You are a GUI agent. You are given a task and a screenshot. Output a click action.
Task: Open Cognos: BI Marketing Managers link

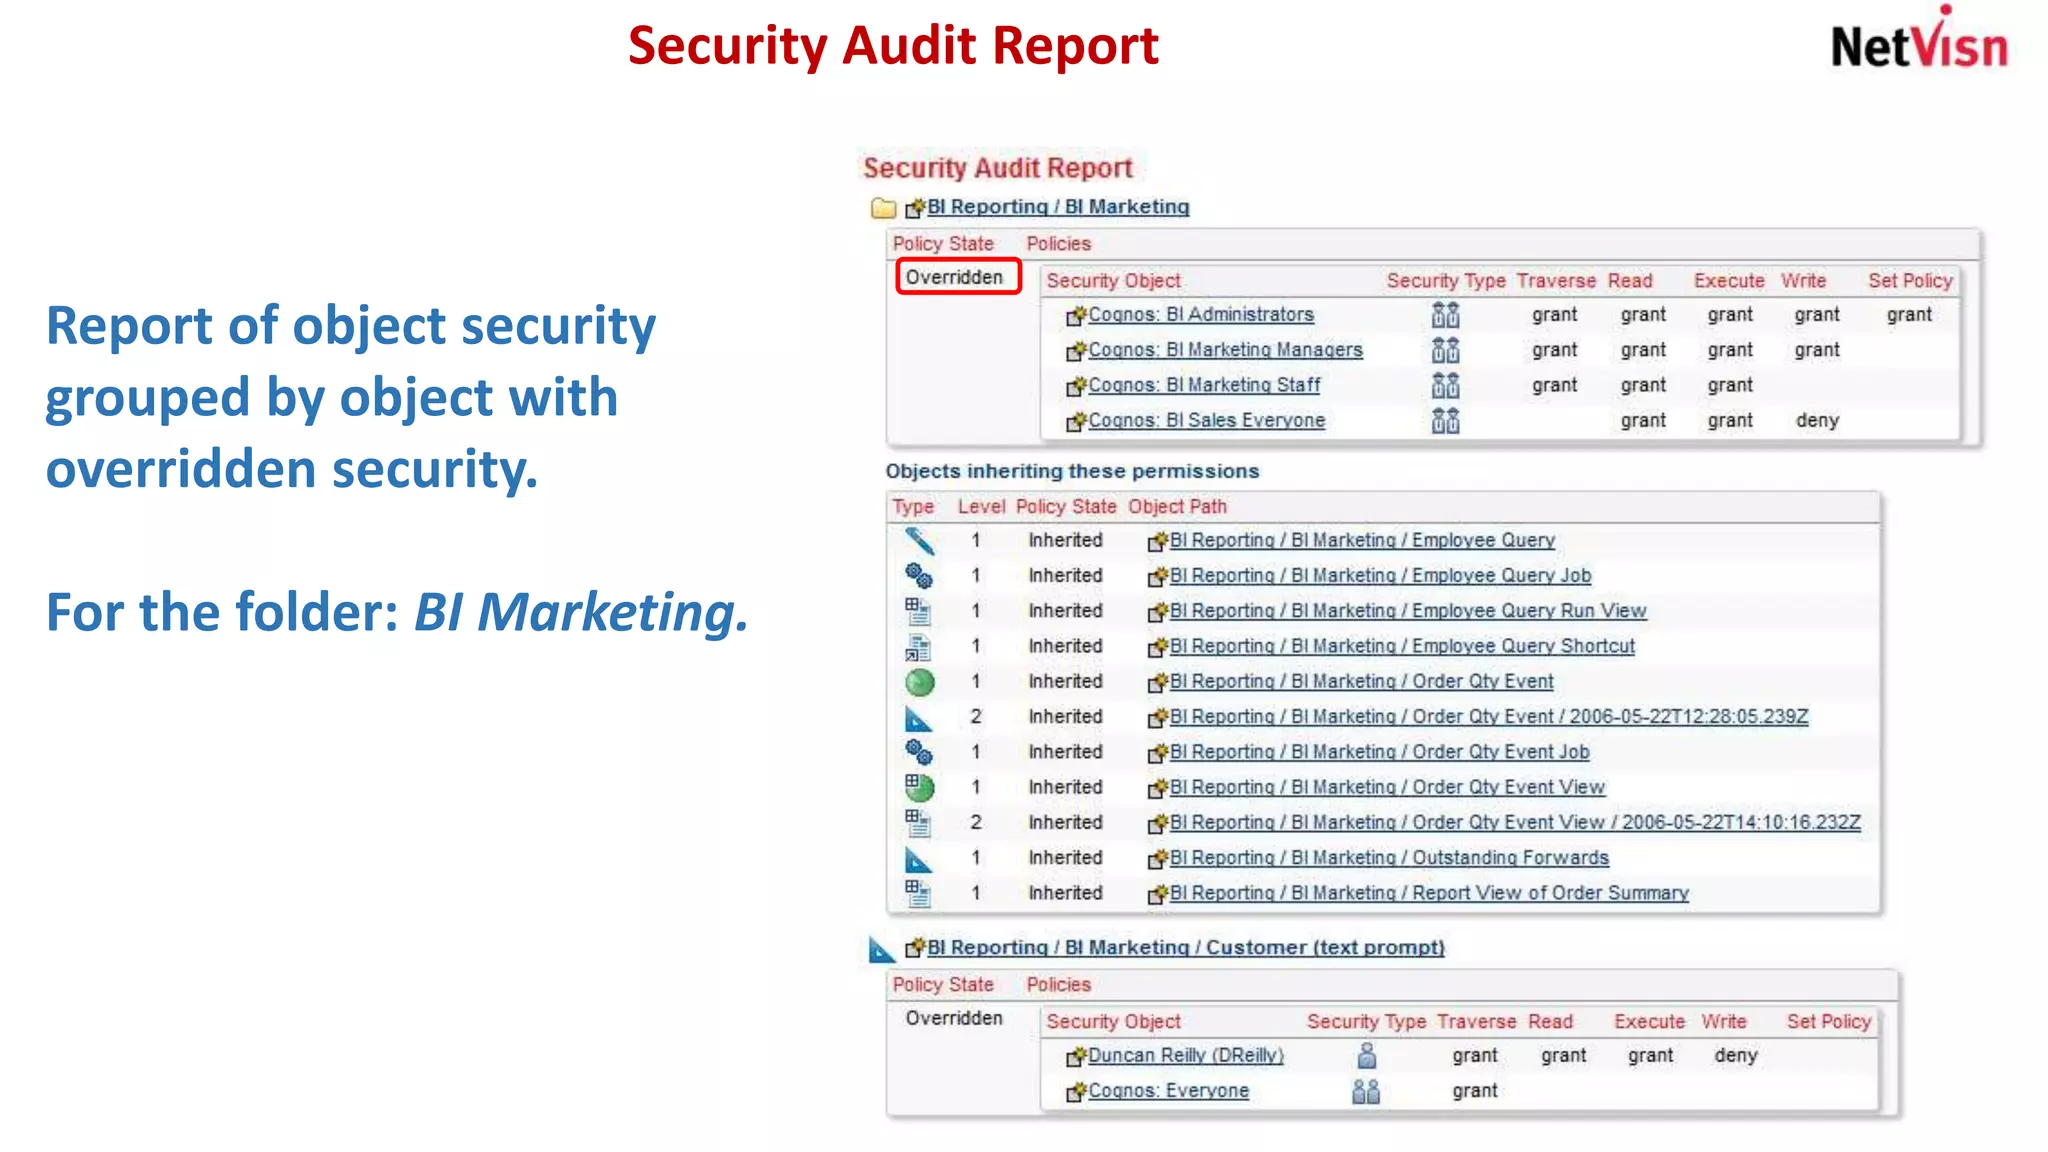[1225, 350]
